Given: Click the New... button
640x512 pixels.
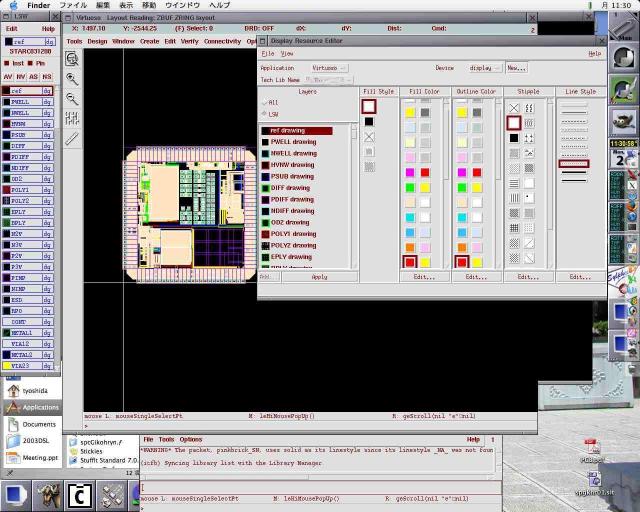Looking at the screenshot, I should (516, 68).
